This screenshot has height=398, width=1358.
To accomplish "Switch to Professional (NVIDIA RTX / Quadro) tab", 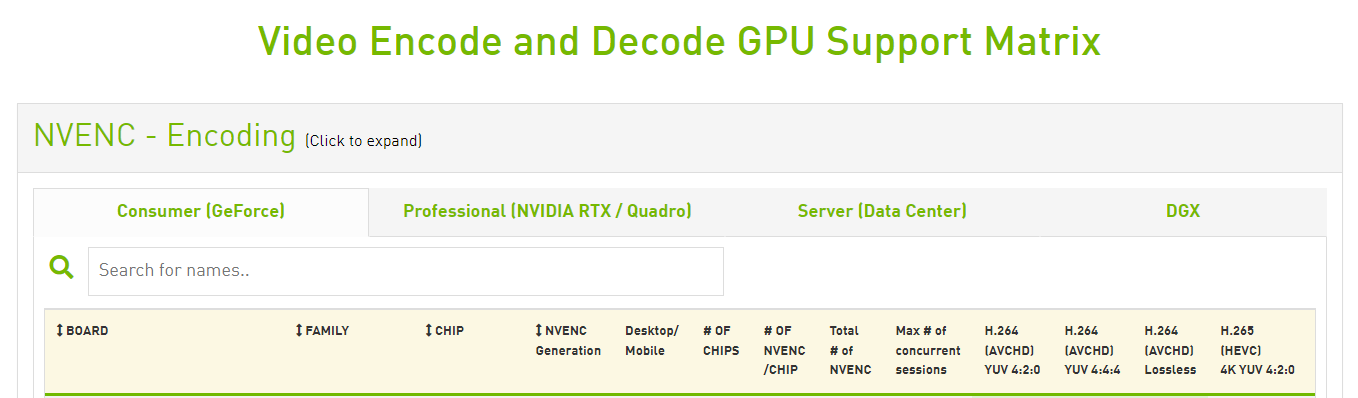I will [x=547, y=212].
